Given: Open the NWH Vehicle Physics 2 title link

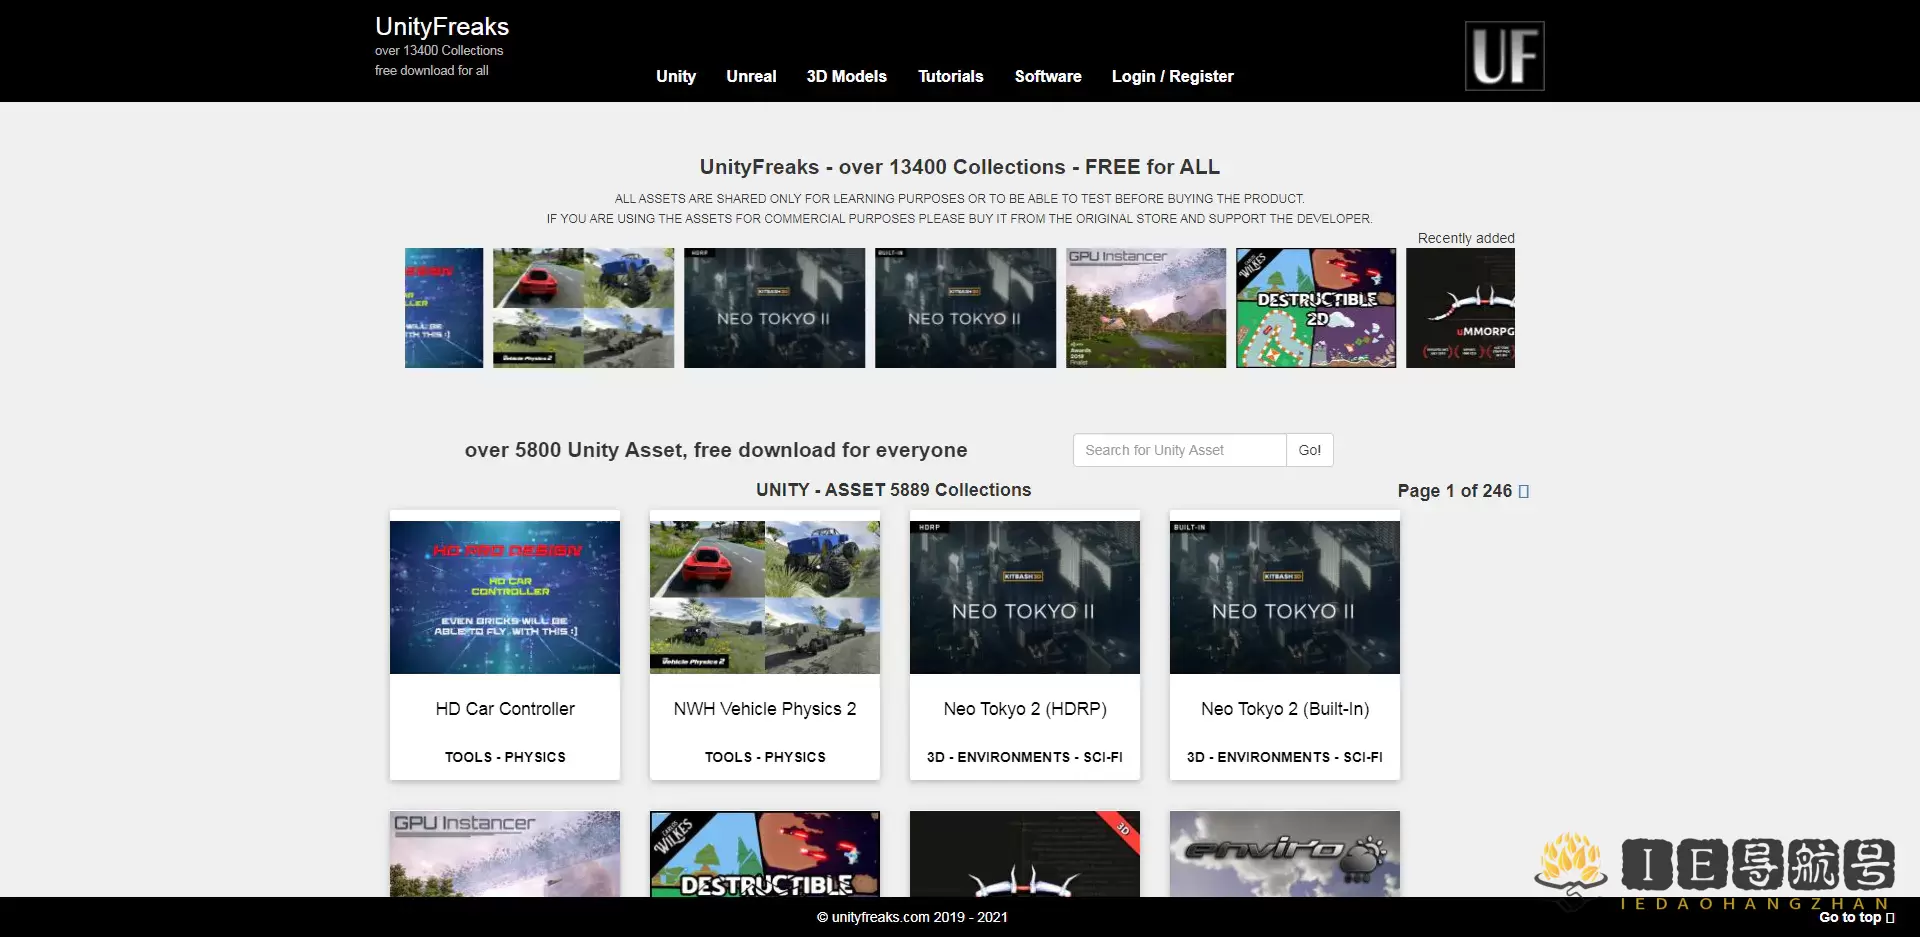Looking at the screenshot, I should [765, 709].
